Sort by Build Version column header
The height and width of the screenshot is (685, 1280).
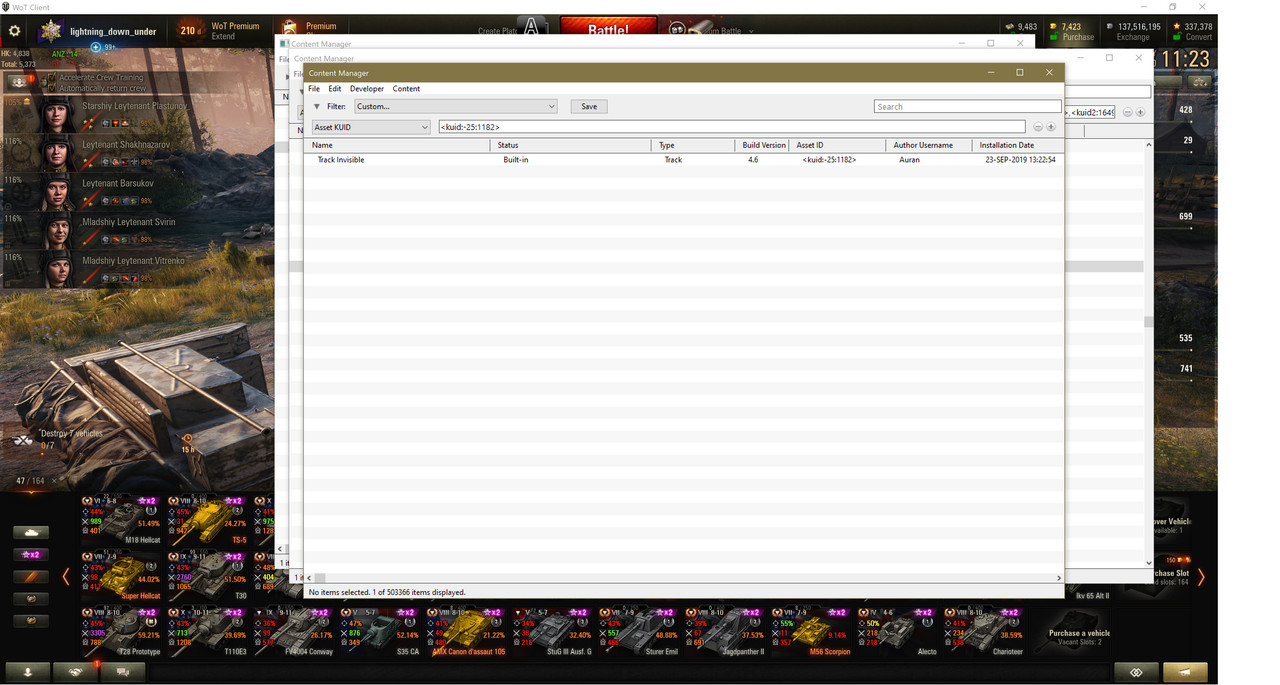coord(763,145)
